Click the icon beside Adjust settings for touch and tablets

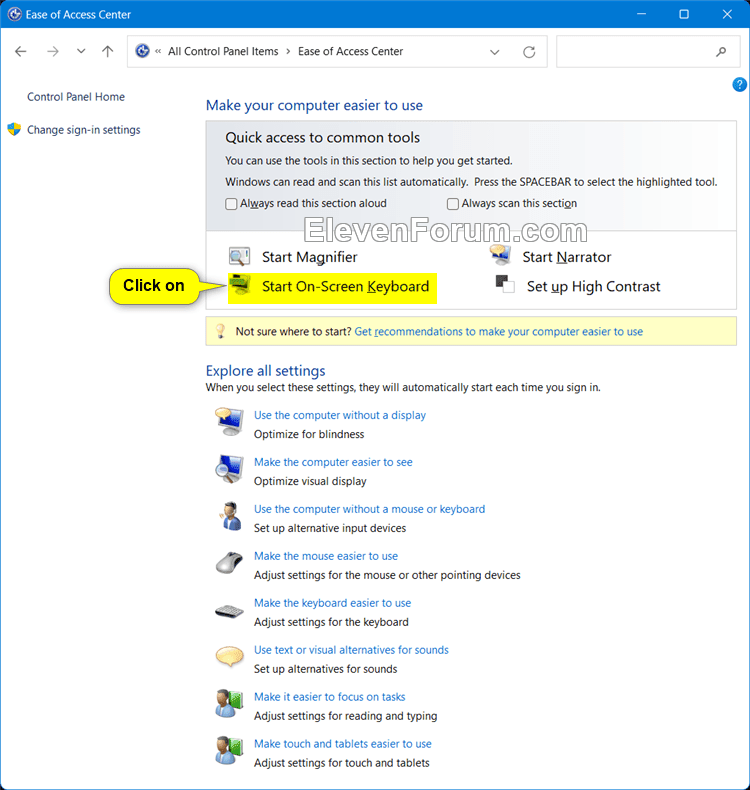pos(229,750)
